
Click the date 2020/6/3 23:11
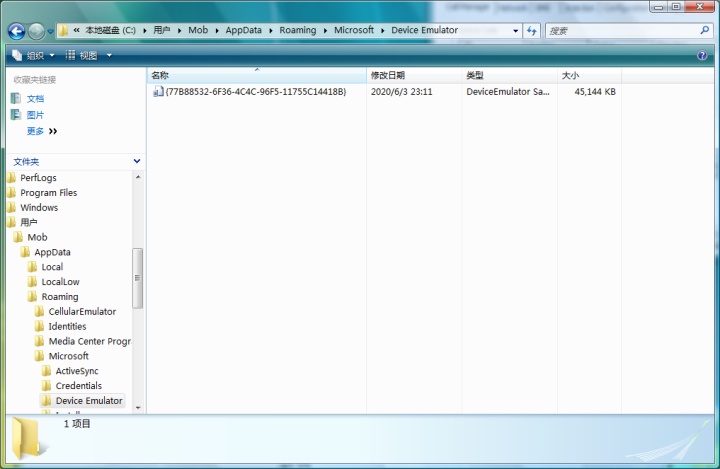(x=401, y=92)
